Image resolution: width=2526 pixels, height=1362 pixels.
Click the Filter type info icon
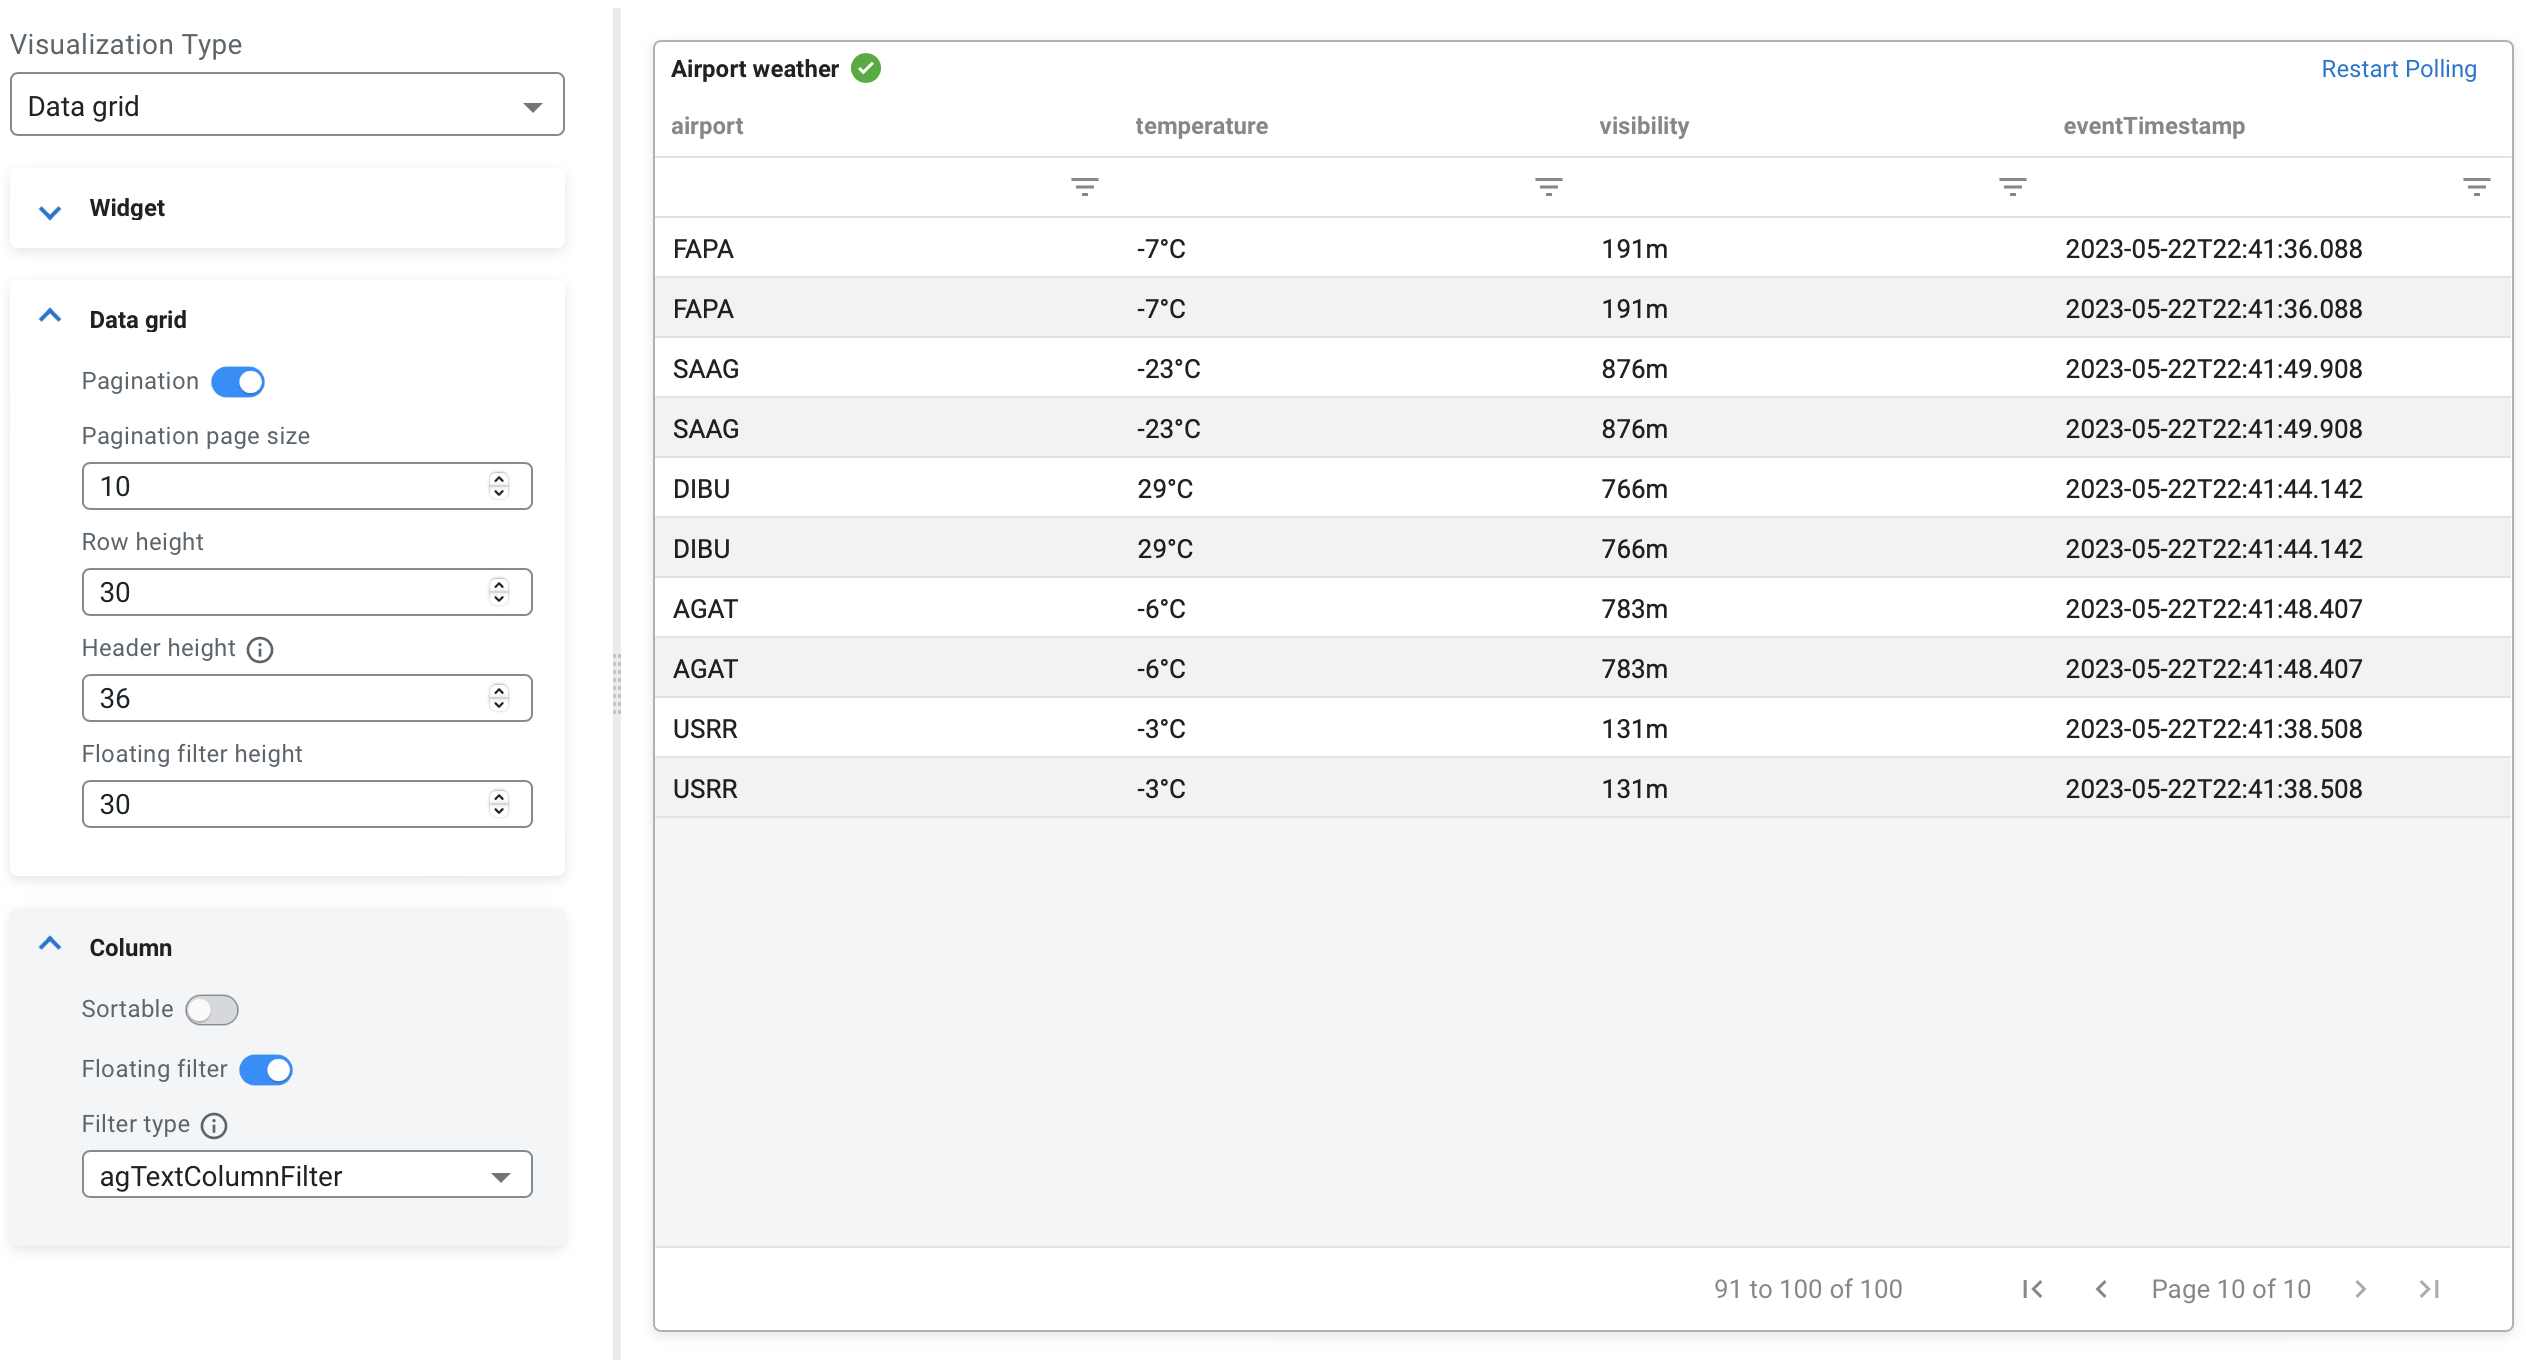point(214,1126)
